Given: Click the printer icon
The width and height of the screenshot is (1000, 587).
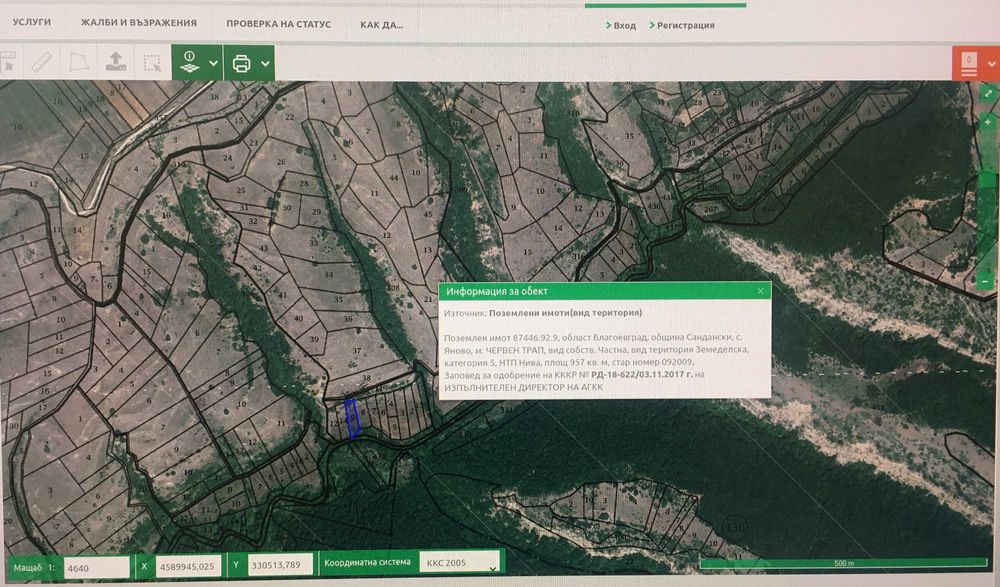Looking at the screenshot, I should pyautogui.click(x=242, y=63).
